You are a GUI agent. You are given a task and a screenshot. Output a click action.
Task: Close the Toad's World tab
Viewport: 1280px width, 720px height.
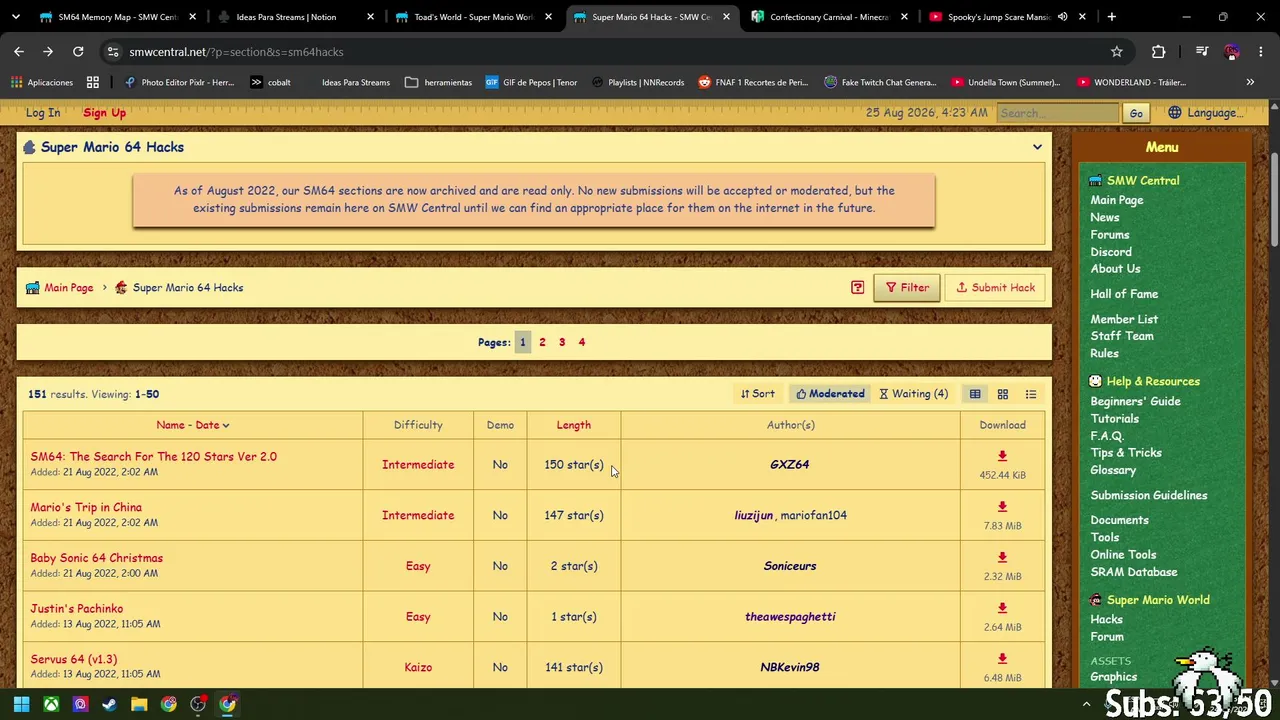548,17
